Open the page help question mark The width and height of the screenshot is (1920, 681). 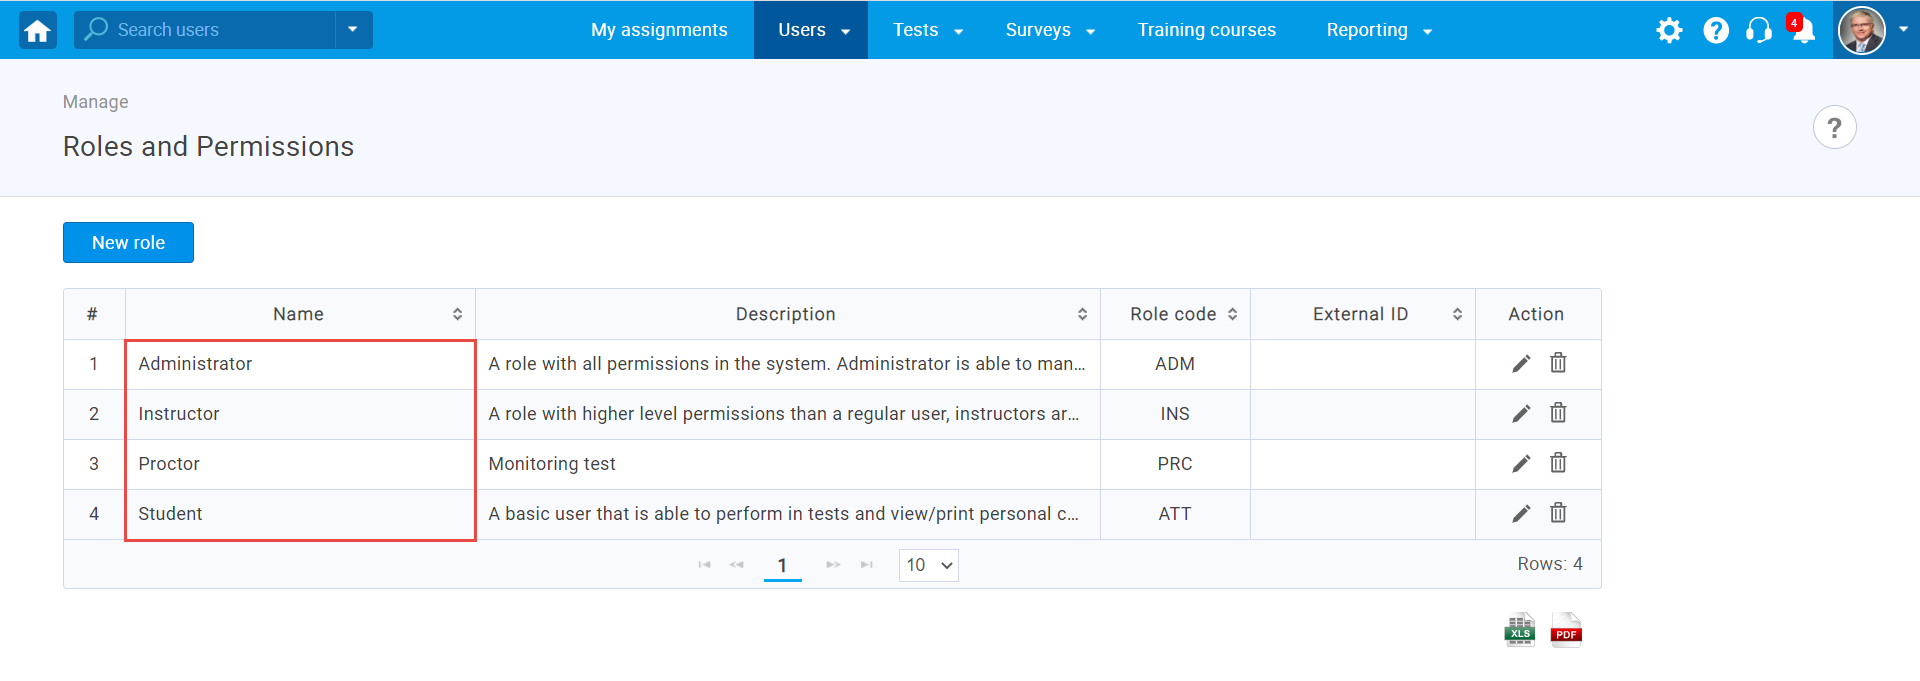coord(1834,127)
